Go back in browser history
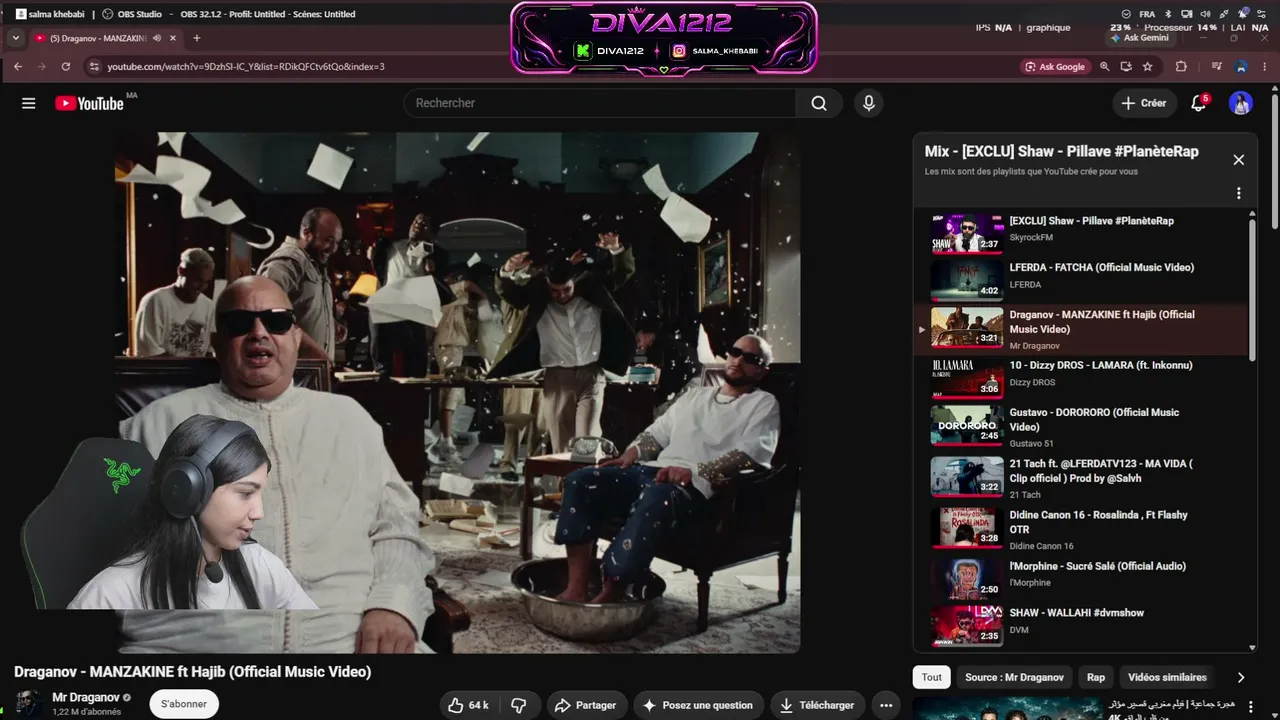The width and height of the screenshot is (1280, 720). point(17,66)
